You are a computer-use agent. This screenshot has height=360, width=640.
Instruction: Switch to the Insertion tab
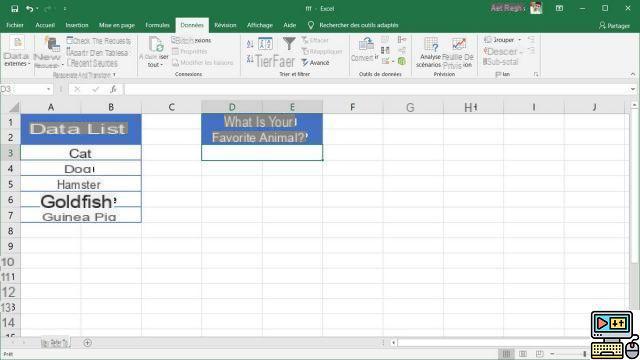(77, 25)
